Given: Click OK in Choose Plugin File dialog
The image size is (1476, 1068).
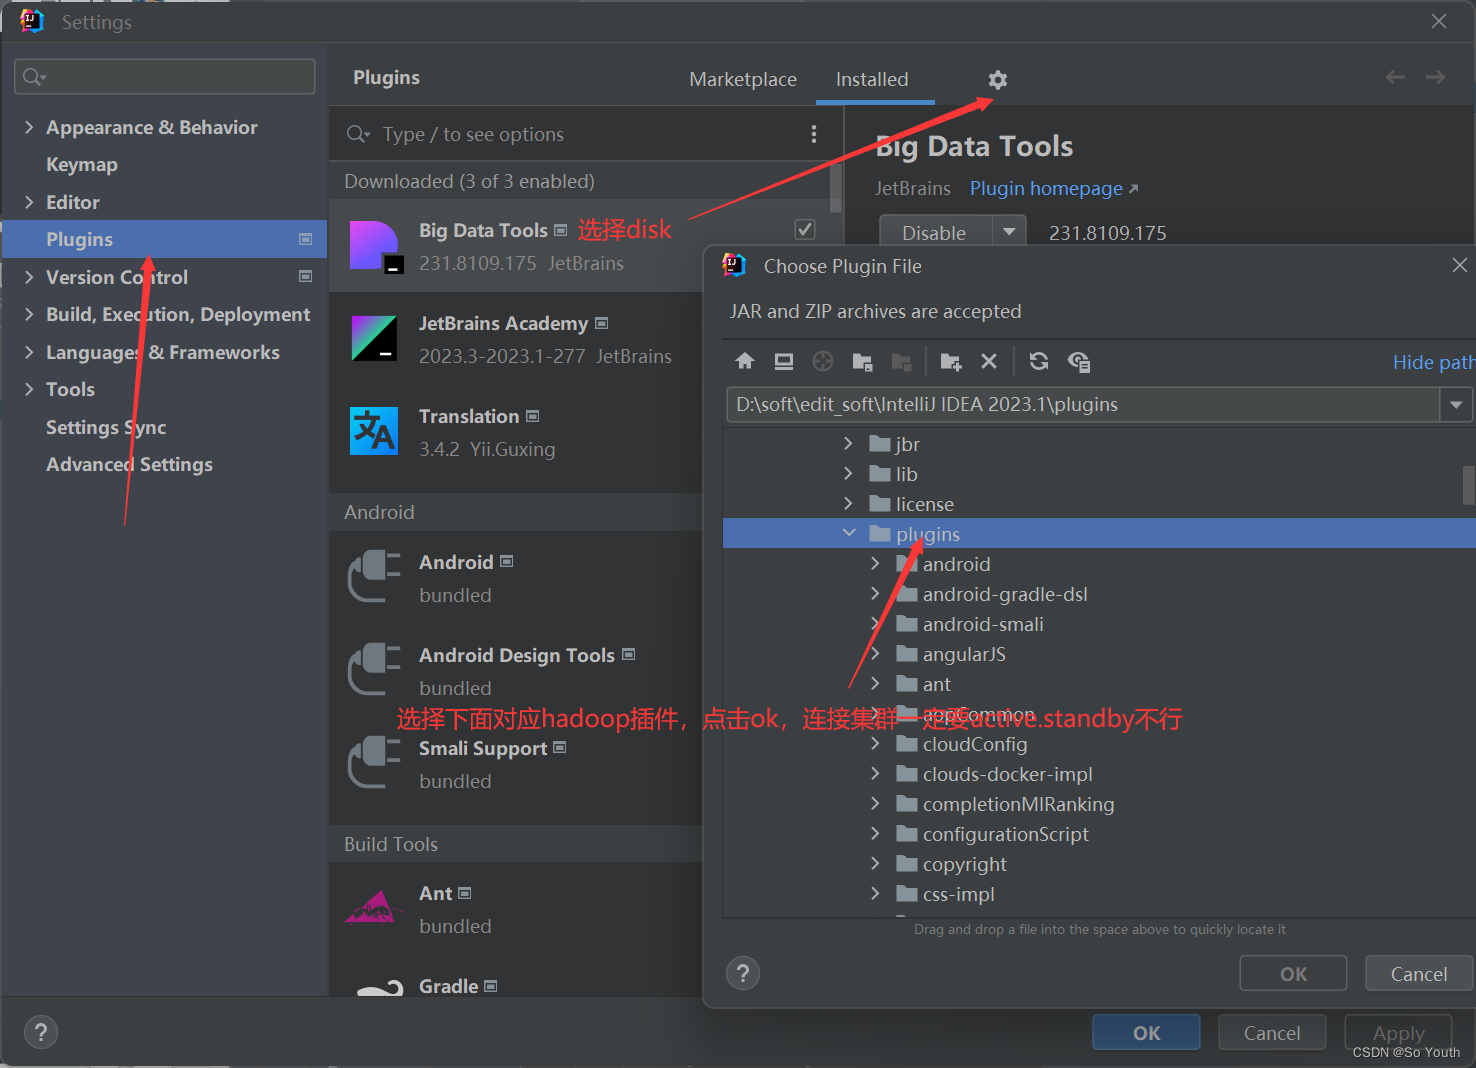Looking at the screenshot, I should (x=1293, y=973).
